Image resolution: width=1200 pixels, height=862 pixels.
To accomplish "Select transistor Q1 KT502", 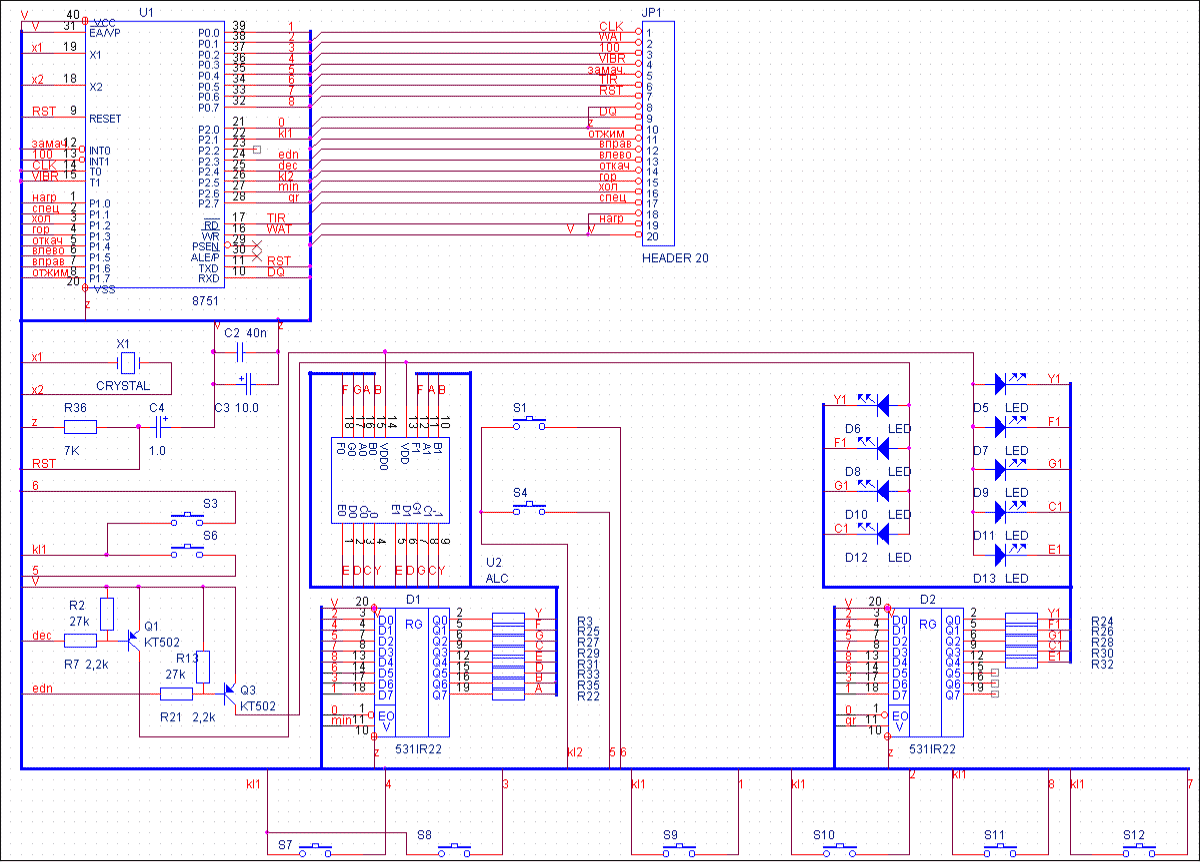I will [131, 638].
